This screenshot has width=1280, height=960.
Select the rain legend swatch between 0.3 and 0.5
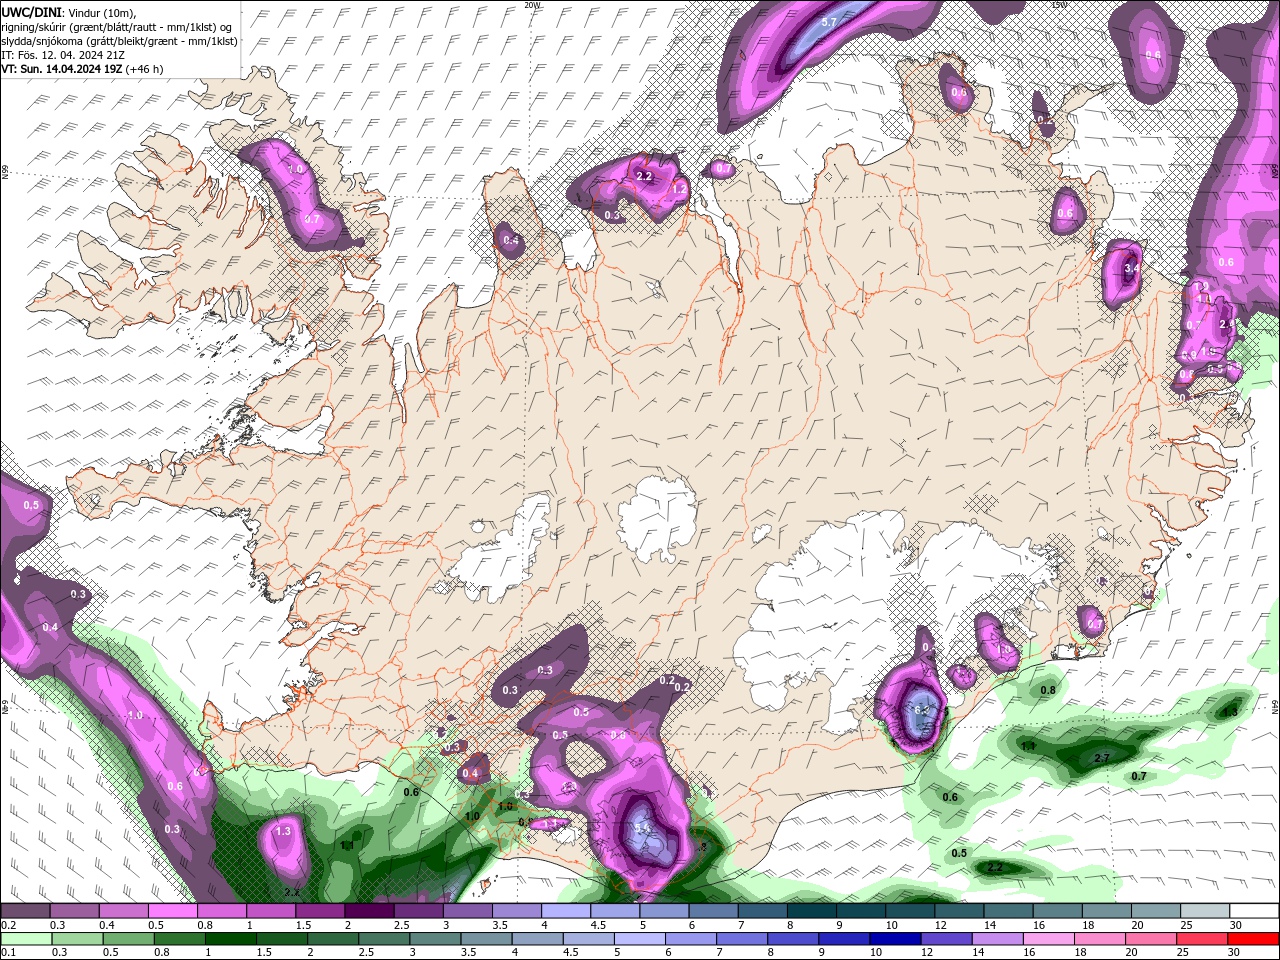(76, 939)
